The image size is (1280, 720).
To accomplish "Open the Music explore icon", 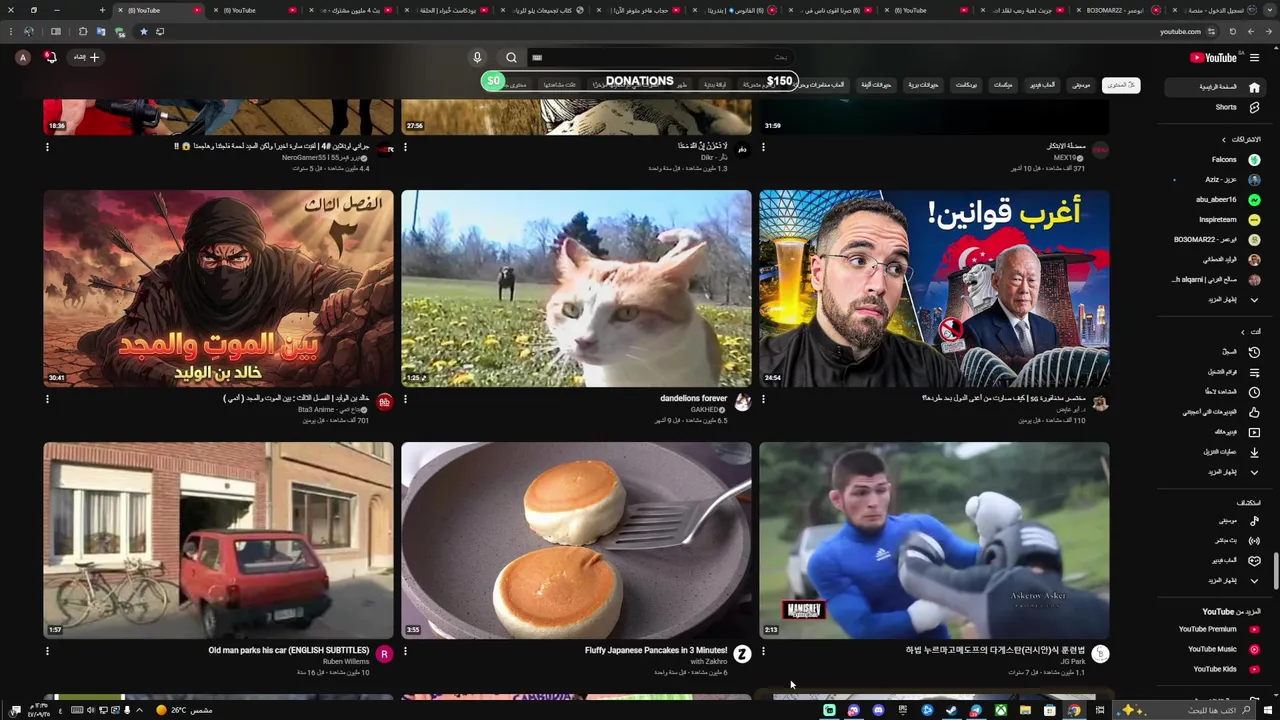I will click(1254, 520).
